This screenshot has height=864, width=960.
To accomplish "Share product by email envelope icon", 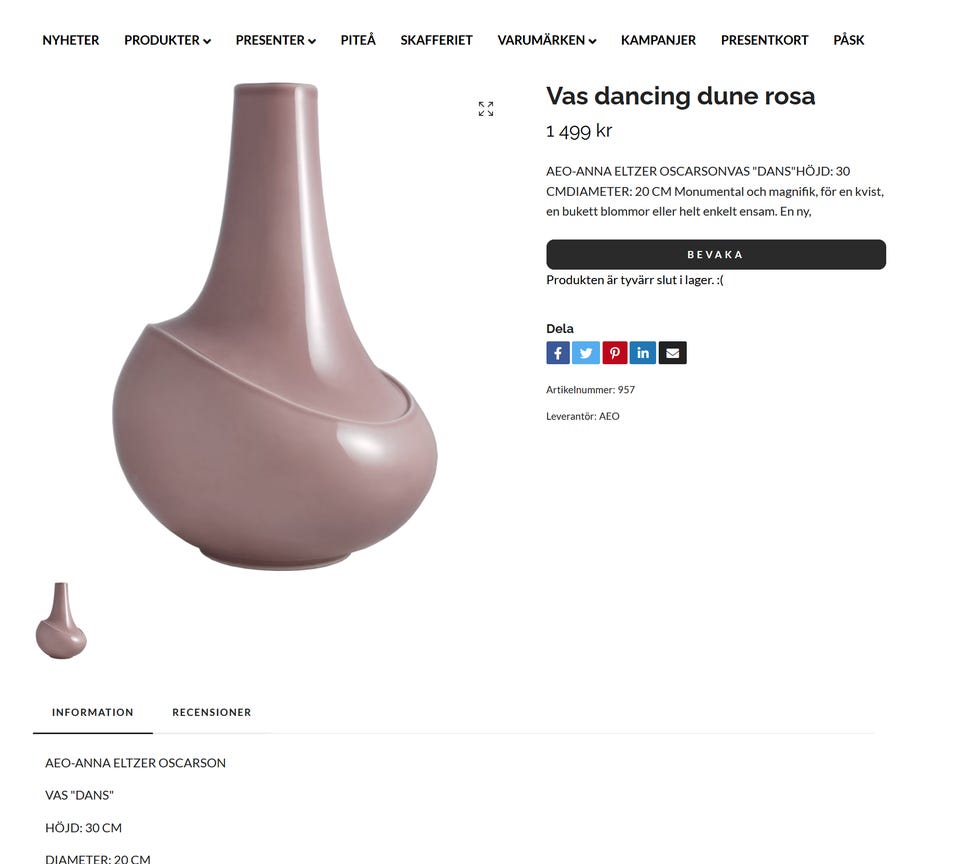I will 672,353.
